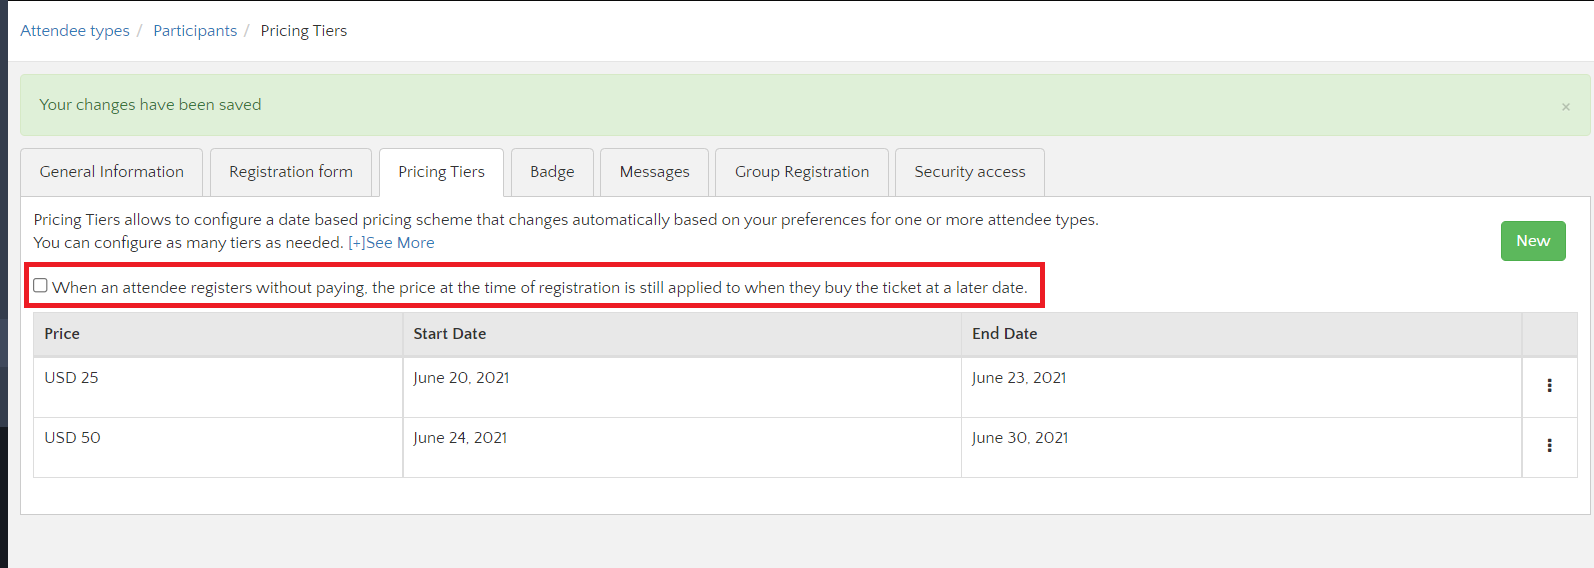
Task: Open the Registration form tab
Action: 291,172
